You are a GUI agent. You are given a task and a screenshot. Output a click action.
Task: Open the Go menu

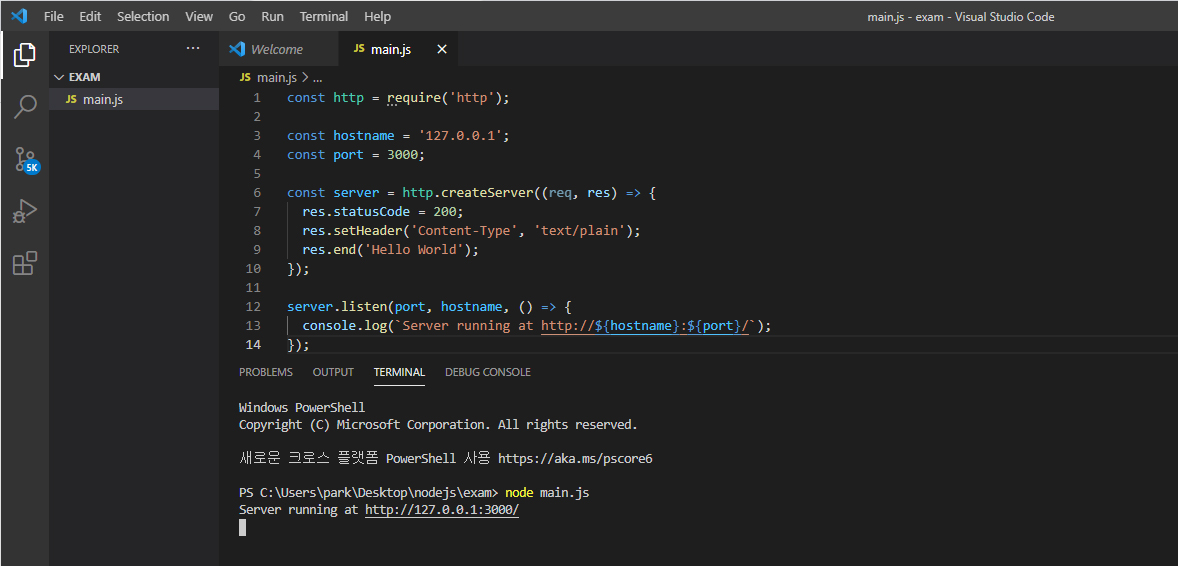pyautogui.click(x=237, y=17)
